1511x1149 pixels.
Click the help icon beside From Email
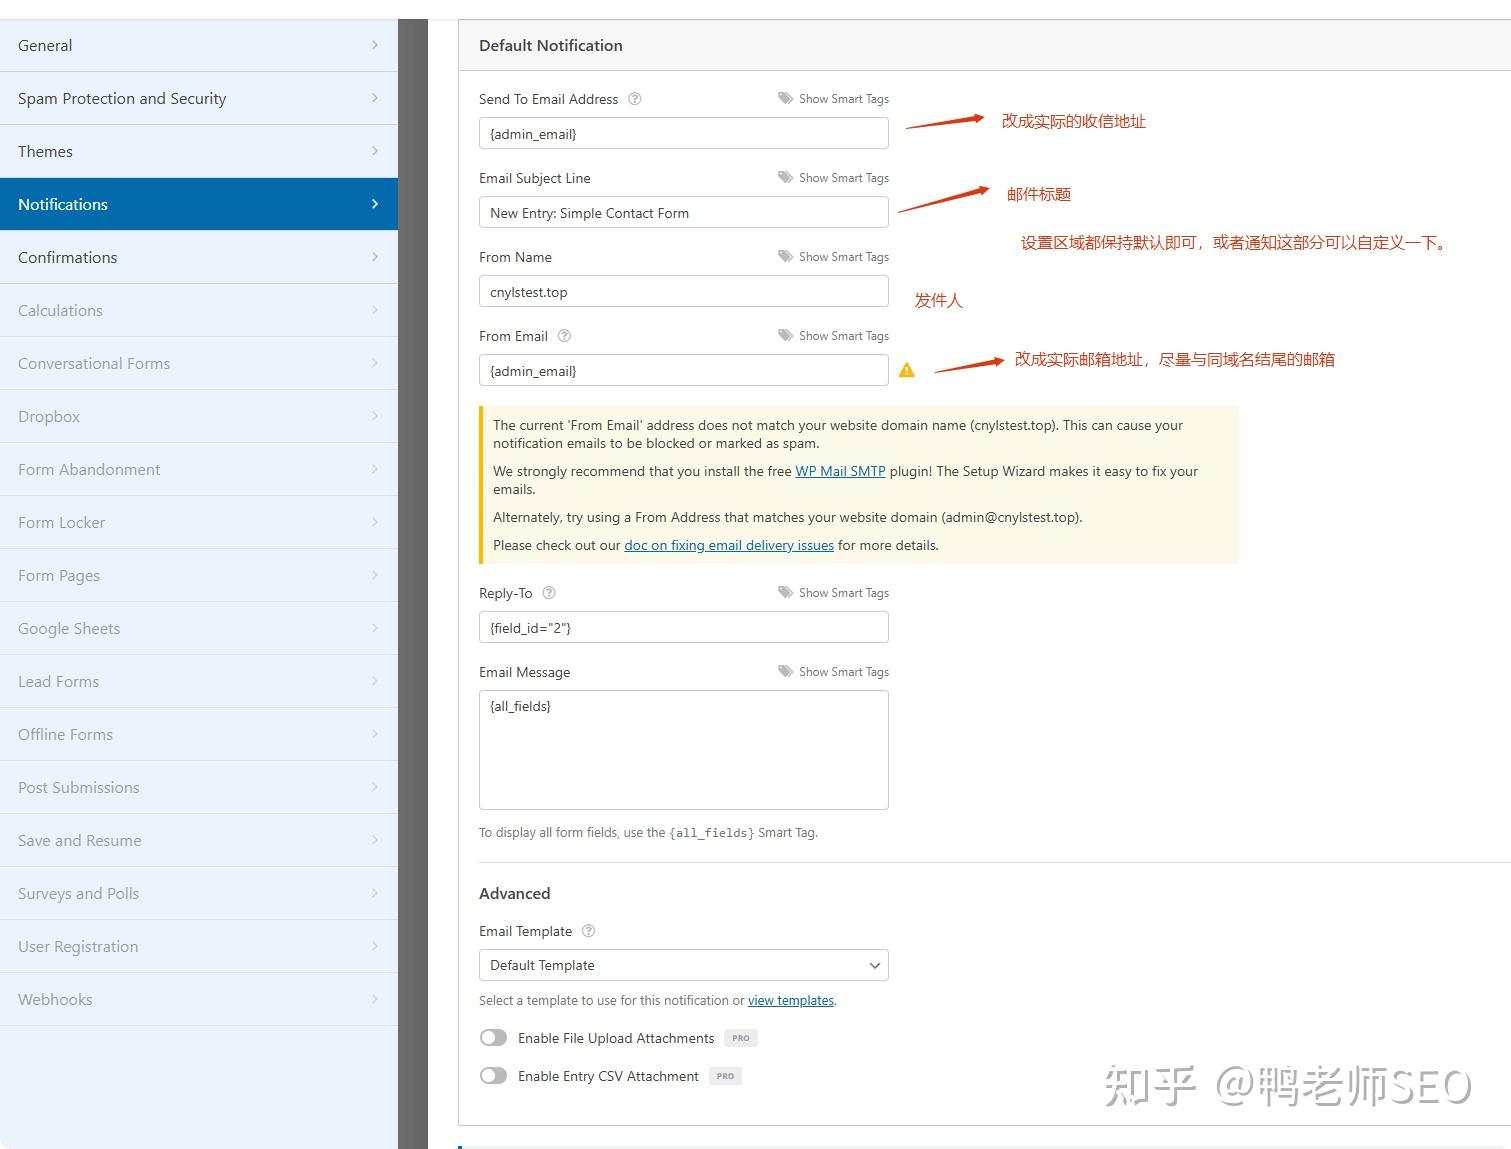coord(564,336)
